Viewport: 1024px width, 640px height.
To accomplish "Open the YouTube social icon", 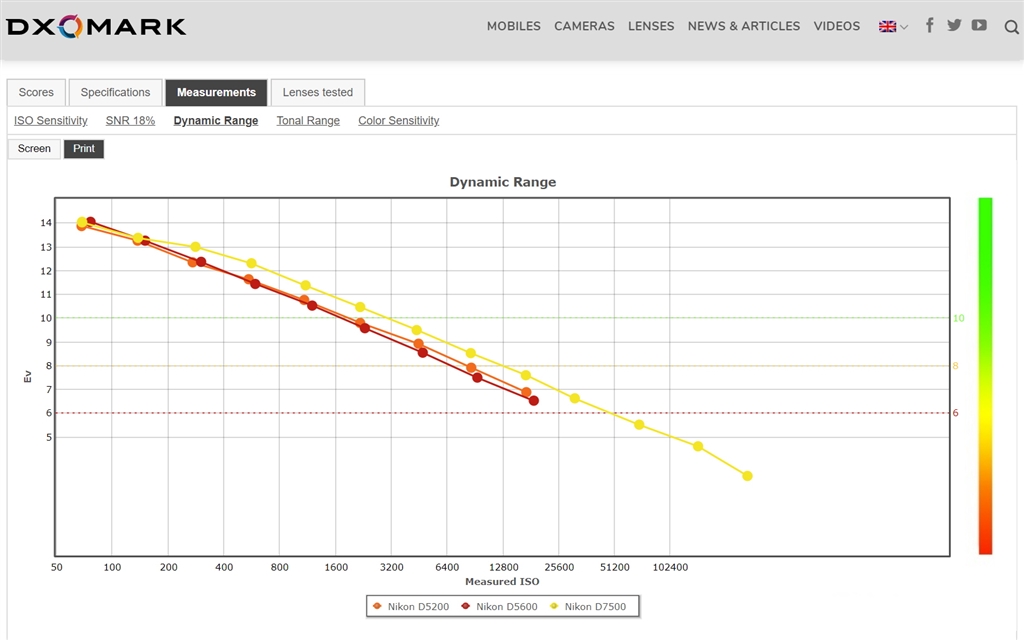I will (979, 25).
